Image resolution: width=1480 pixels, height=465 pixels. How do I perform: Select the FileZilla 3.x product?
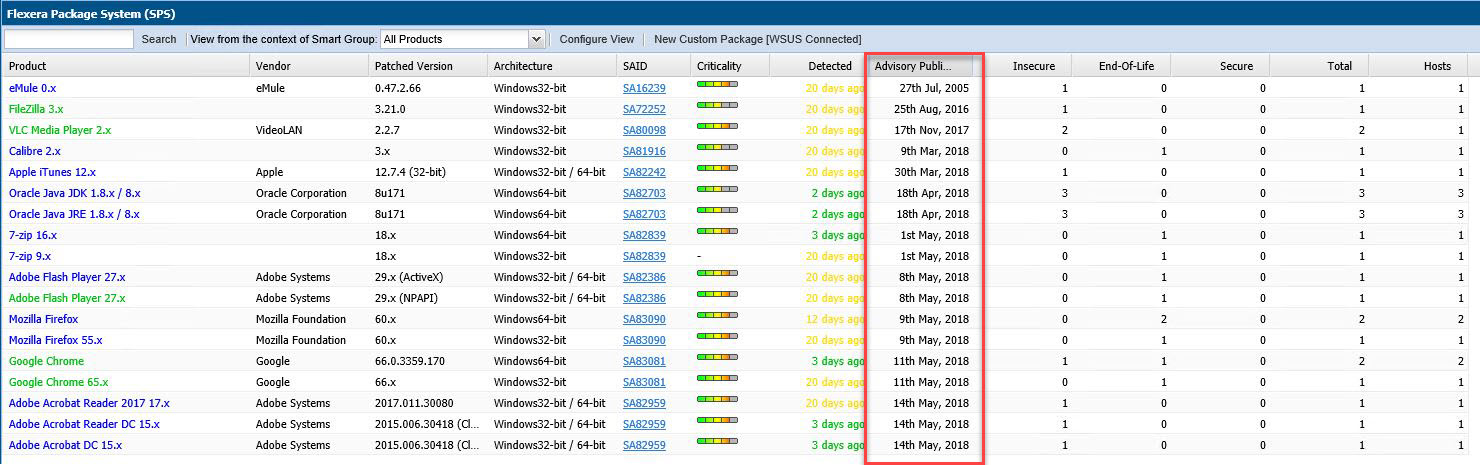coord(36,109)
